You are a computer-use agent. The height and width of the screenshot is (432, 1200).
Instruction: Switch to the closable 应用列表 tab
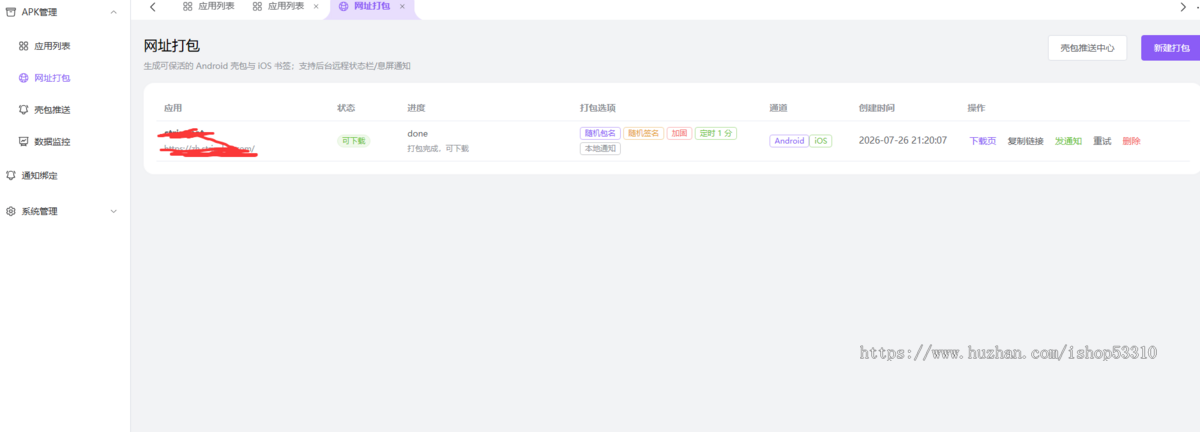point(278,6)
